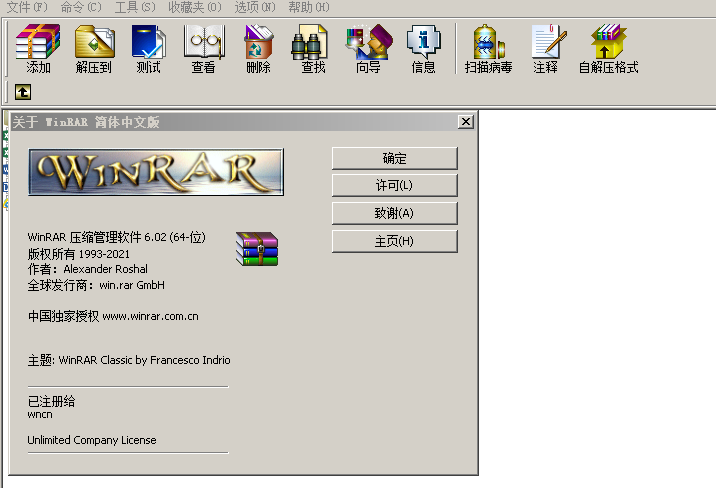Click the 致谢(A) acknowledgements button

pos(395,213)
